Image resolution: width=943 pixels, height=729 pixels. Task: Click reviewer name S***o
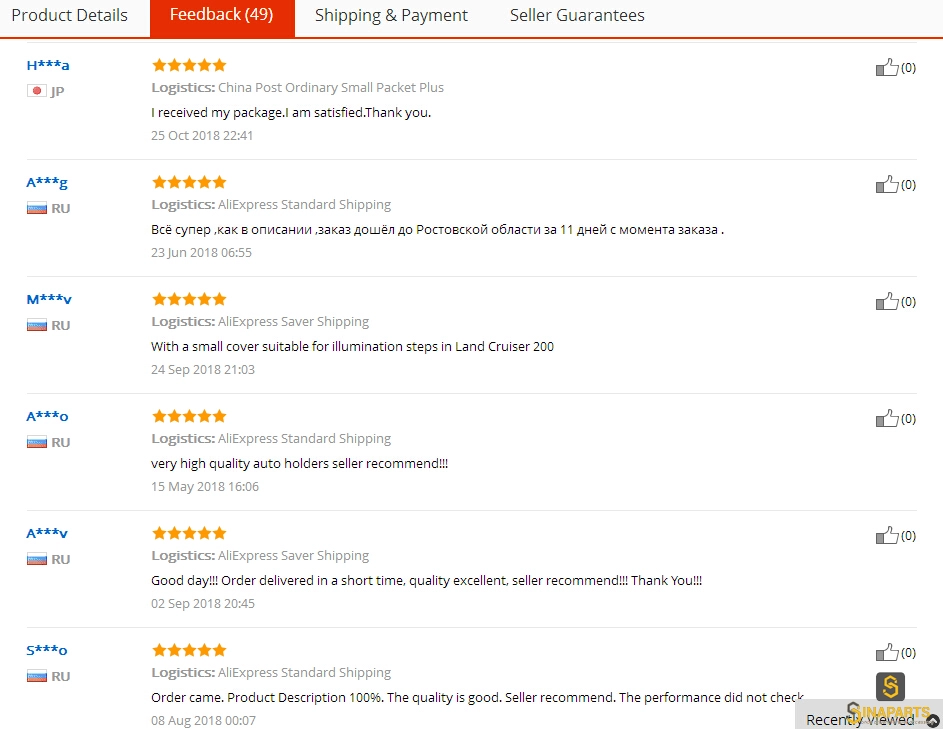(46, 650)
